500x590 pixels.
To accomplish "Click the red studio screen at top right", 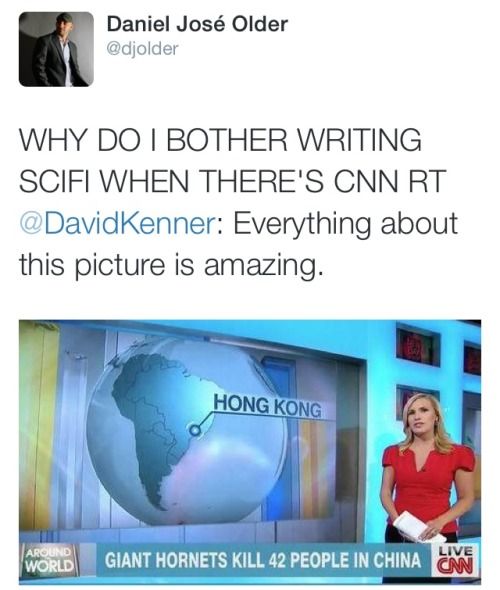I will click(x=418, y=345).
